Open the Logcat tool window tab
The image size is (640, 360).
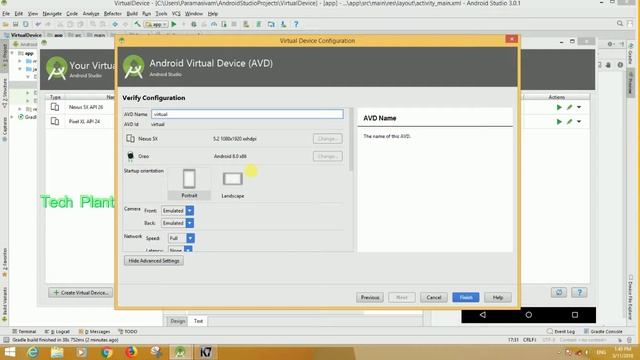pos(57,331)
